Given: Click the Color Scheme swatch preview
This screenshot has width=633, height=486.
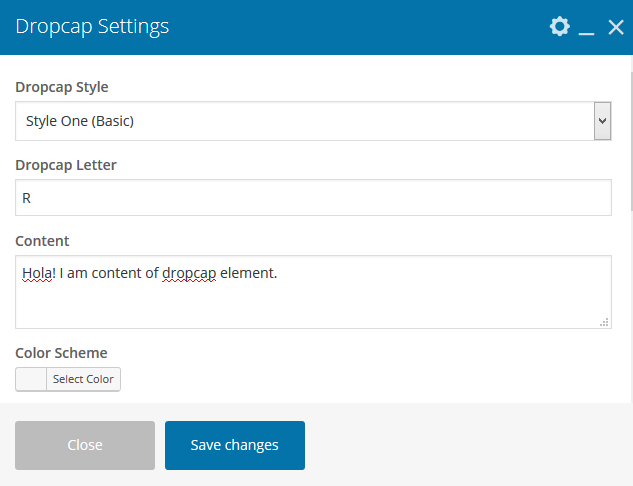Looking at the screenshot, I should click(31, 379).
